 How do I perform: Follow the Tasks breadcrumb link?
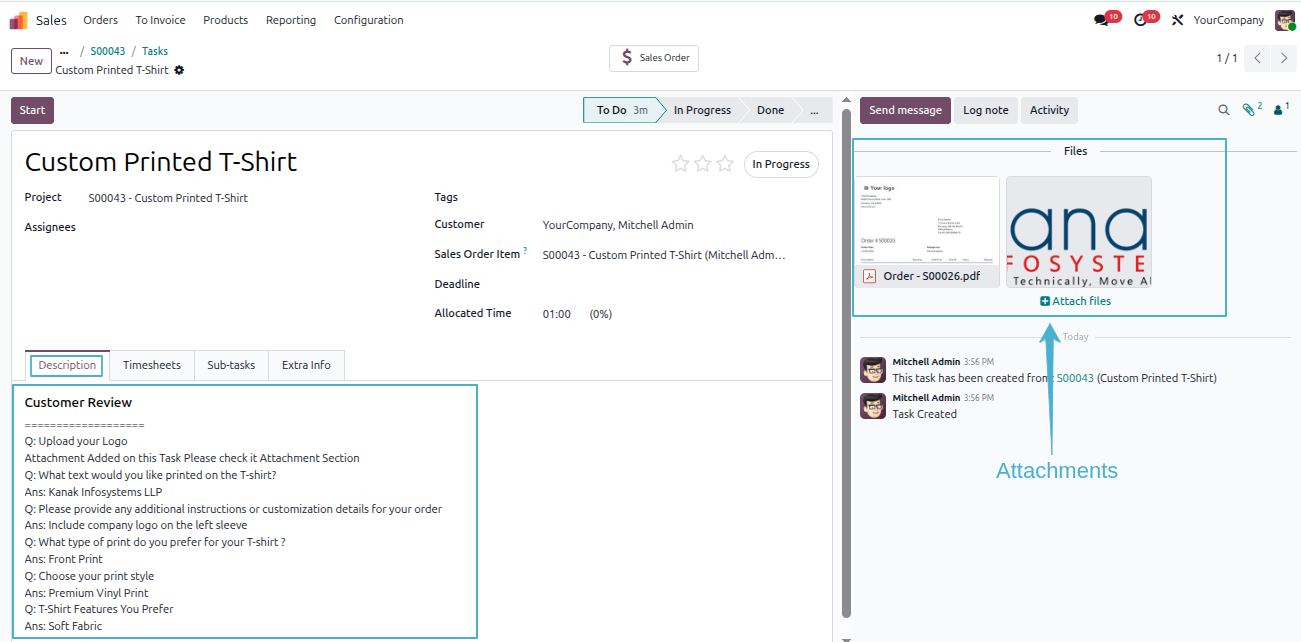tap(155, 51)
